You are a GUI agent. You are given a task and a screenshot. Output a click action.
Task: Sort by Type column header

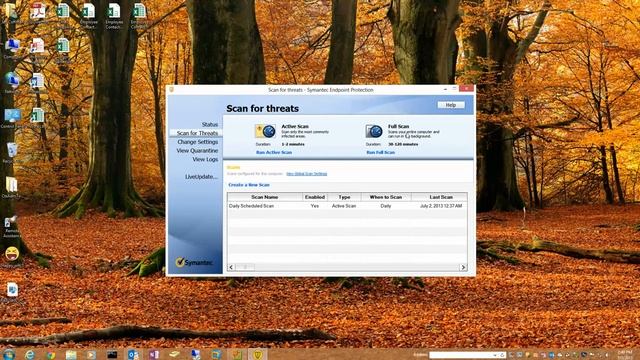[344, 197]
